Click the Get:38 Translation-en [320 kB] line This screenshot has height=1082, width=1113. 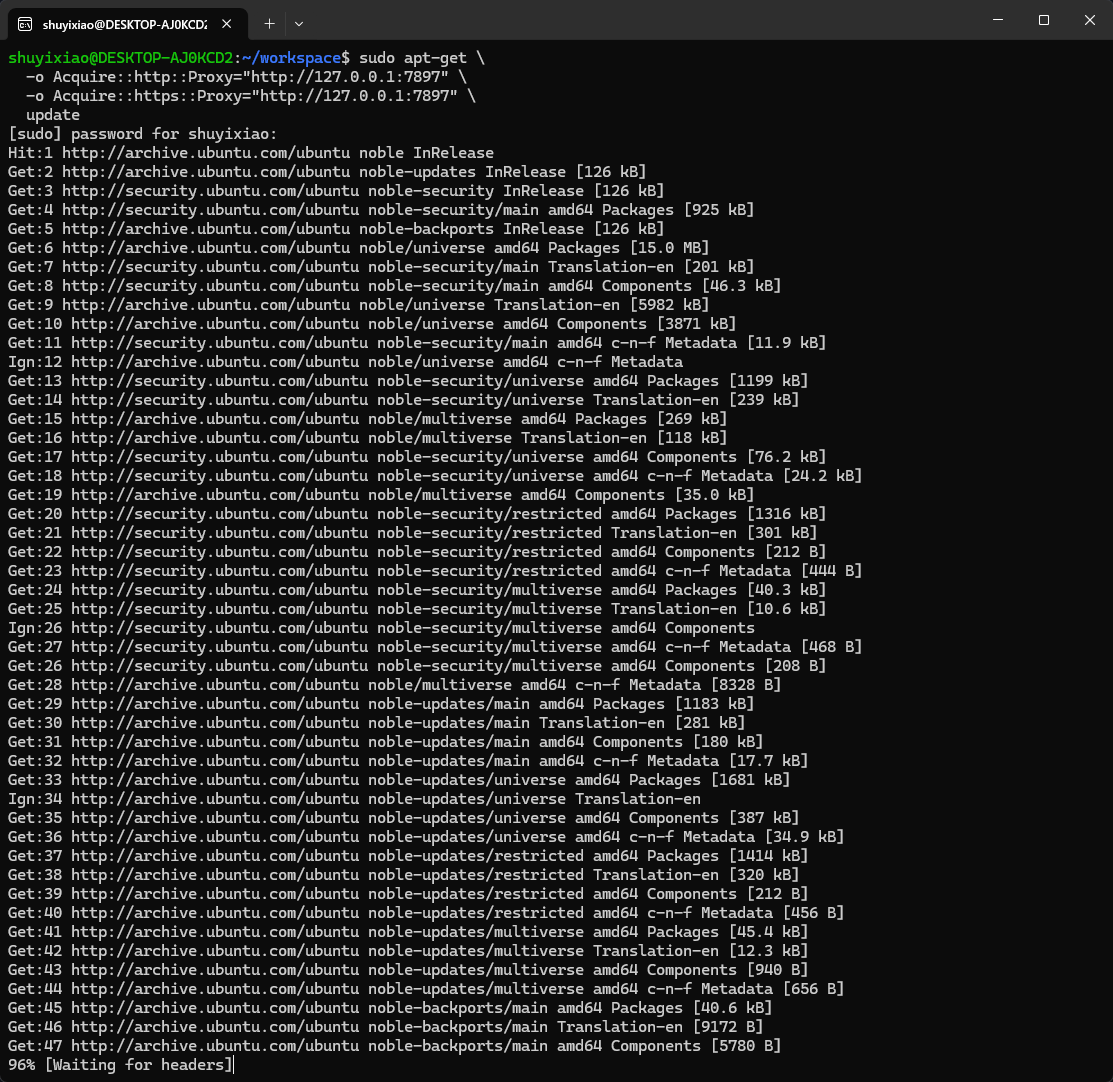[403, 875]
